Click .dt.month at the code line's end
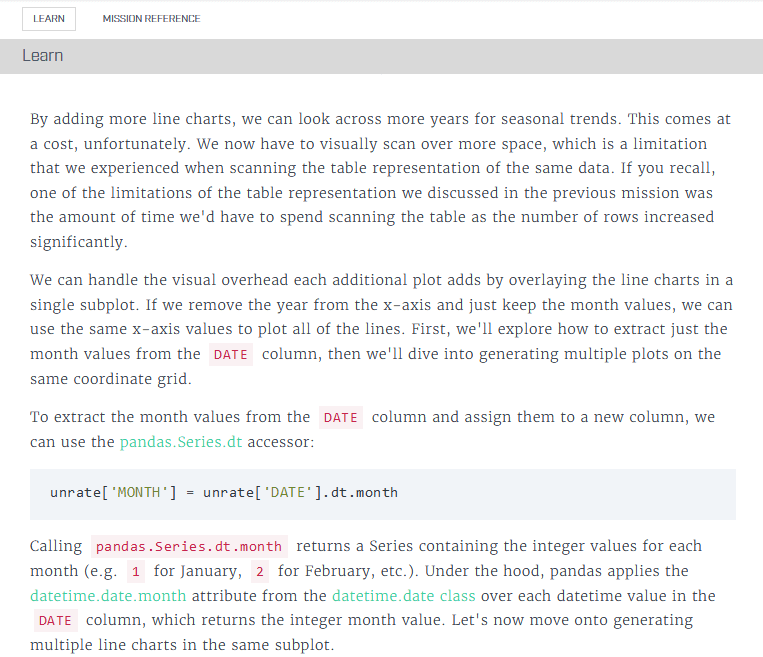The image size is (763, 657). 360,493
